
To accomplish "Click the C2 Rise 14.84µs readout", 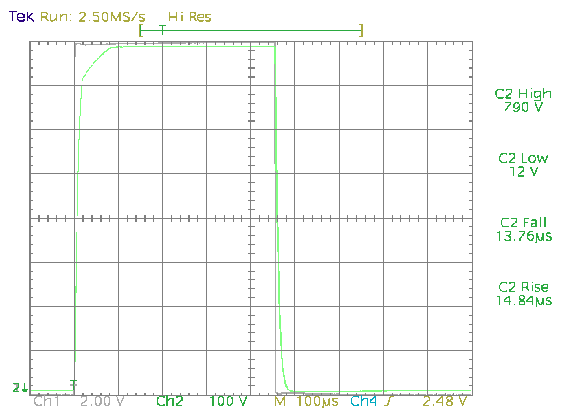I will (524, 294).
